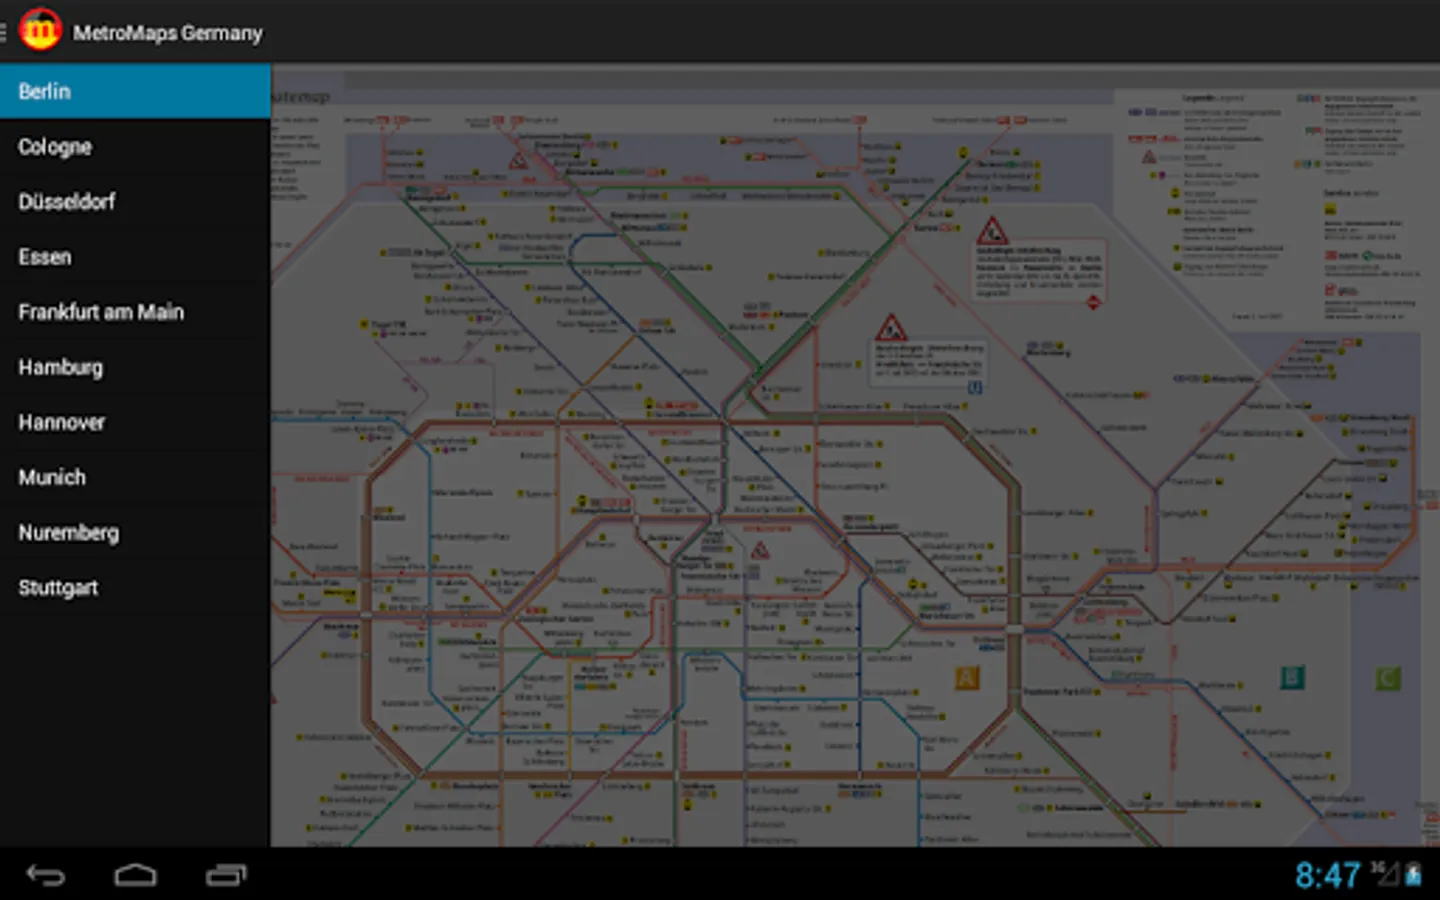The height and width of the screenshot is (900, 1440).
Task: Tap the teal zone B marker on map
Action: pyautogui.click(x=1292, y=678)
